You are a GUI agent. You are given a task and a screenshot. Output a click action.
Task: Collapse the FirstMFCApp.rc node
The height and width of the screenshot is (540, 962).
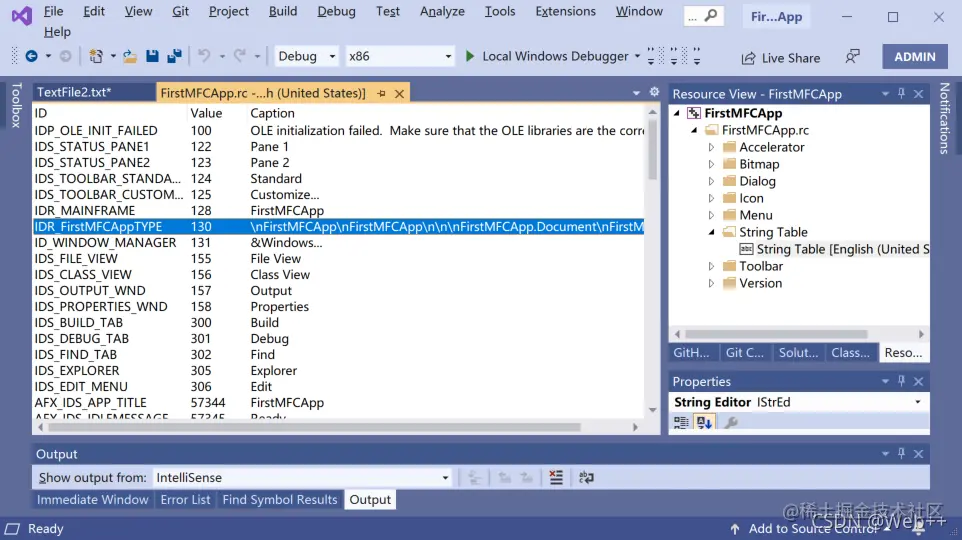click(694, 130)
